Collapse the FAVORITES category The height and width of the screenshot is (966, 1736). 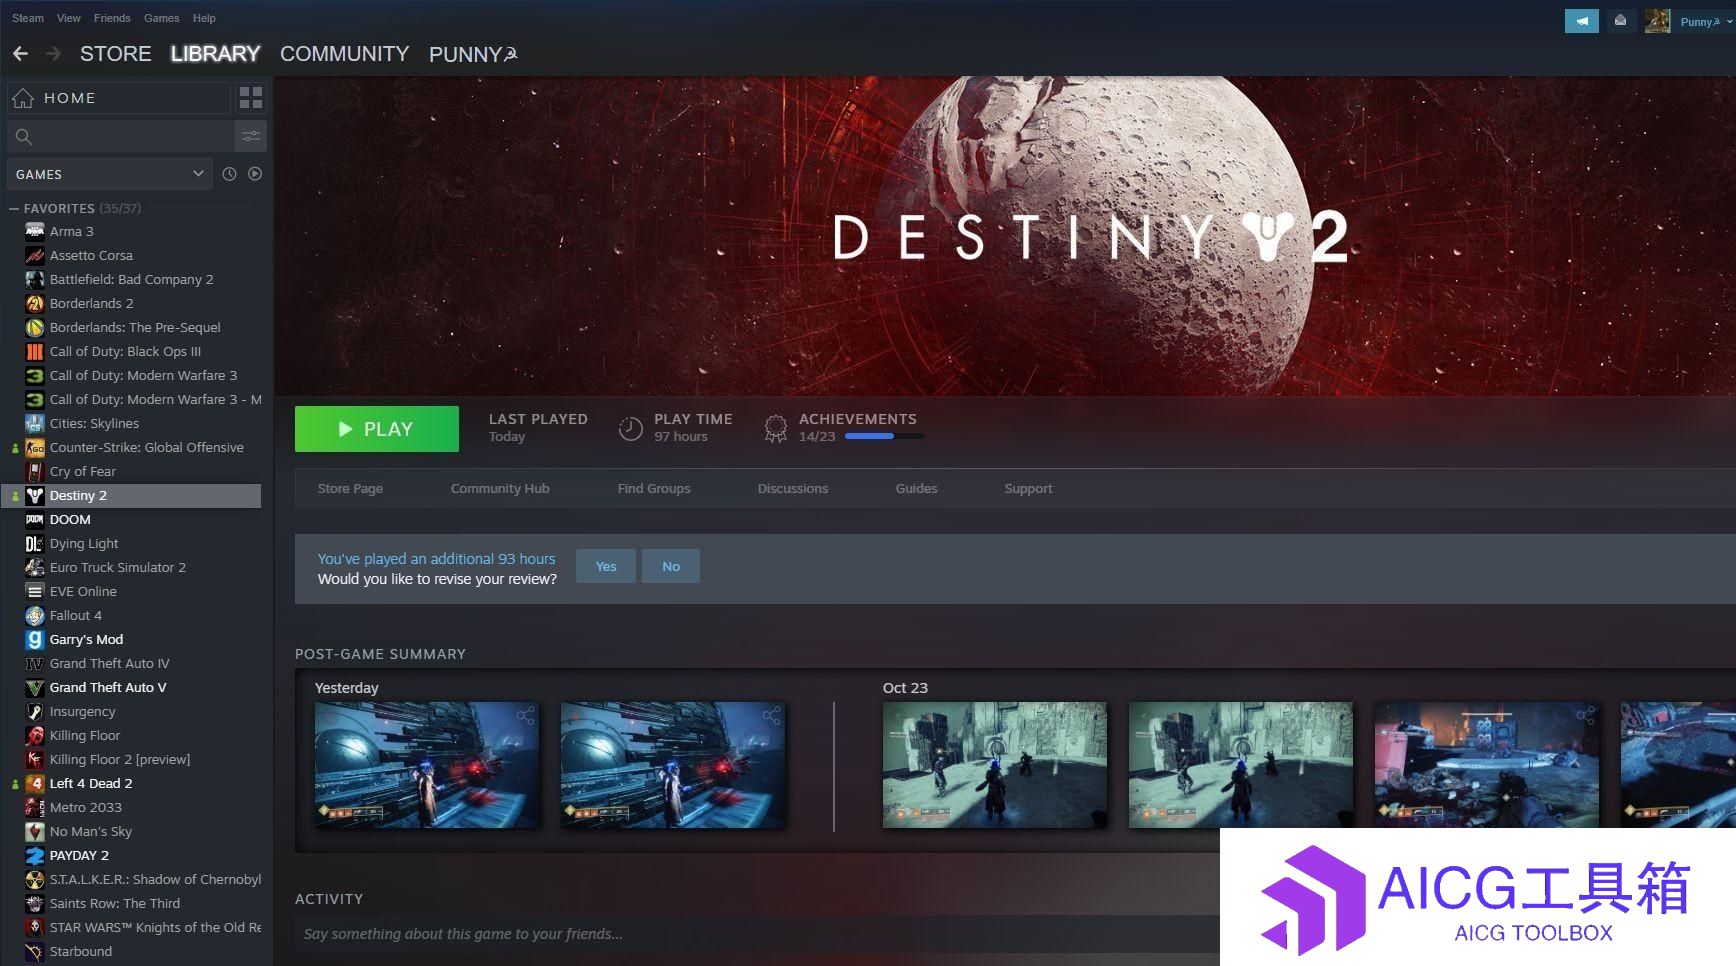[x=14, y=208]
